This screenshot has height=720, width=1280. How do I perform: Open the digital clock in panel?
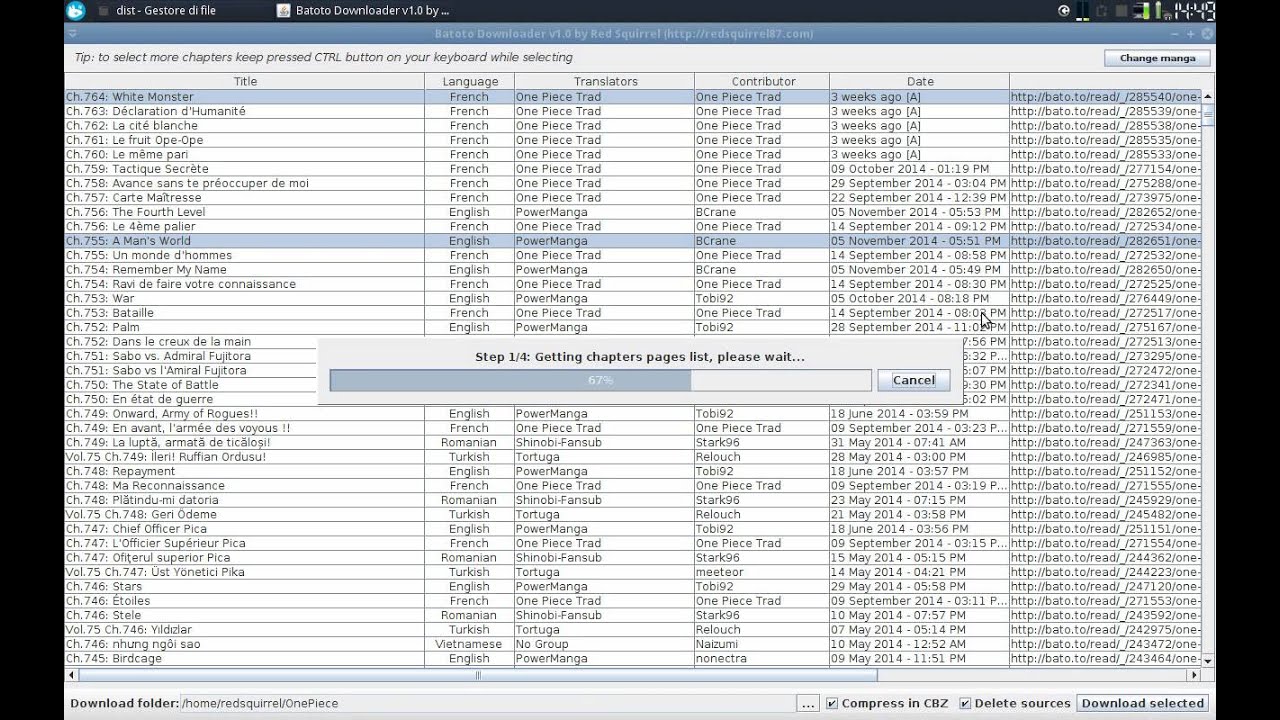click(1195, 11)
